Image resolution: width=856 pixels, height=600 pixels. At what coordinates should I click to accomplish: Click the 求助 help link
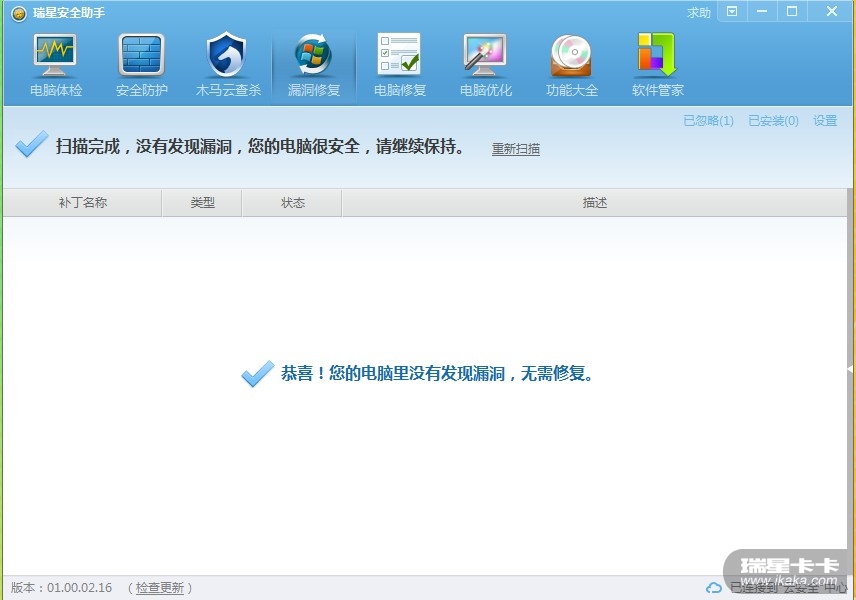(x=698, y=12)
